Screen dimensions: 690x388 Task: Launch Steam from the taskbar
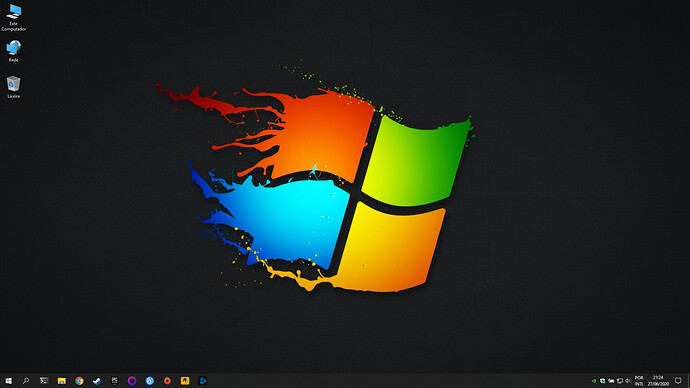pyautogui.click(x=97, y=381)
